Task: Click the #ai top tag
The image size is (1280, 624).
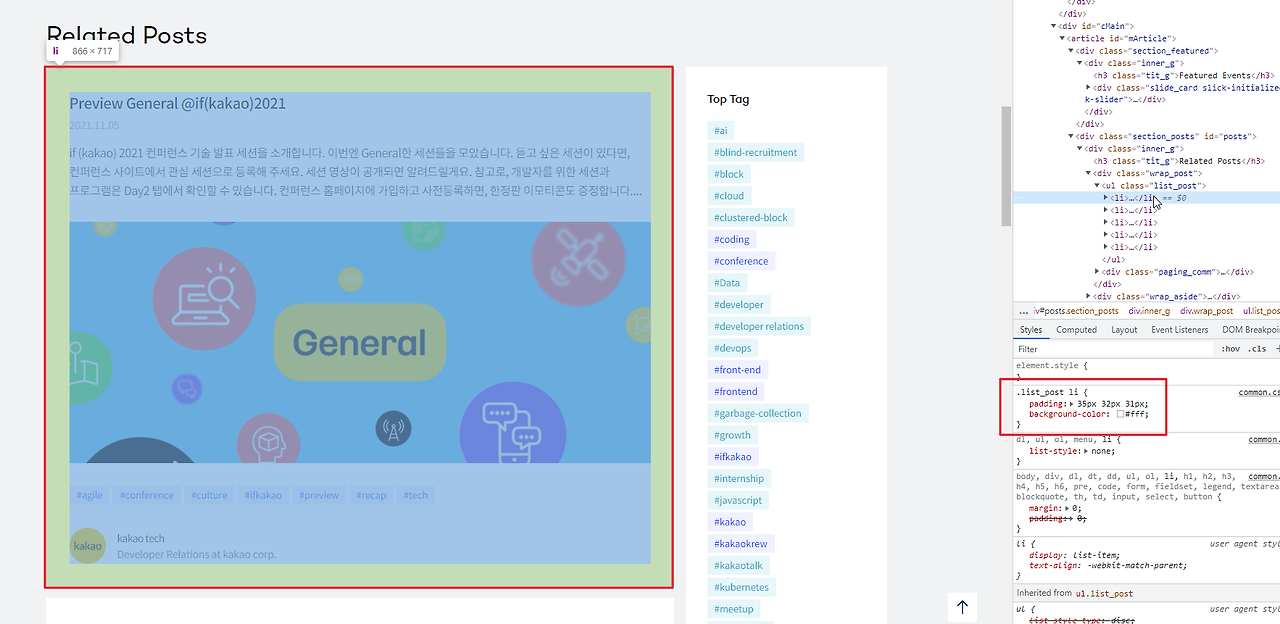Action: click(x=721, y=131)
